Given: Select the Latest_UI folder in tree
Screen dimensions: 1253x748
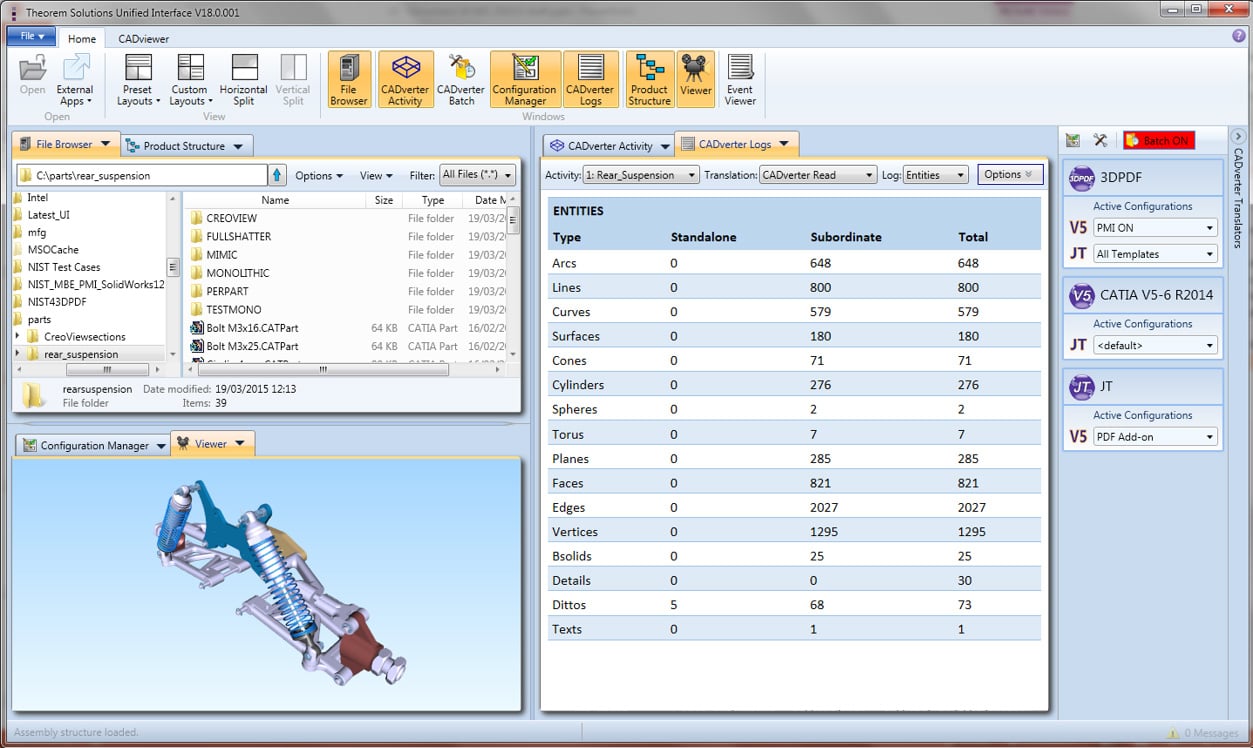Looking at the screenshot, I should click(49, 215).
